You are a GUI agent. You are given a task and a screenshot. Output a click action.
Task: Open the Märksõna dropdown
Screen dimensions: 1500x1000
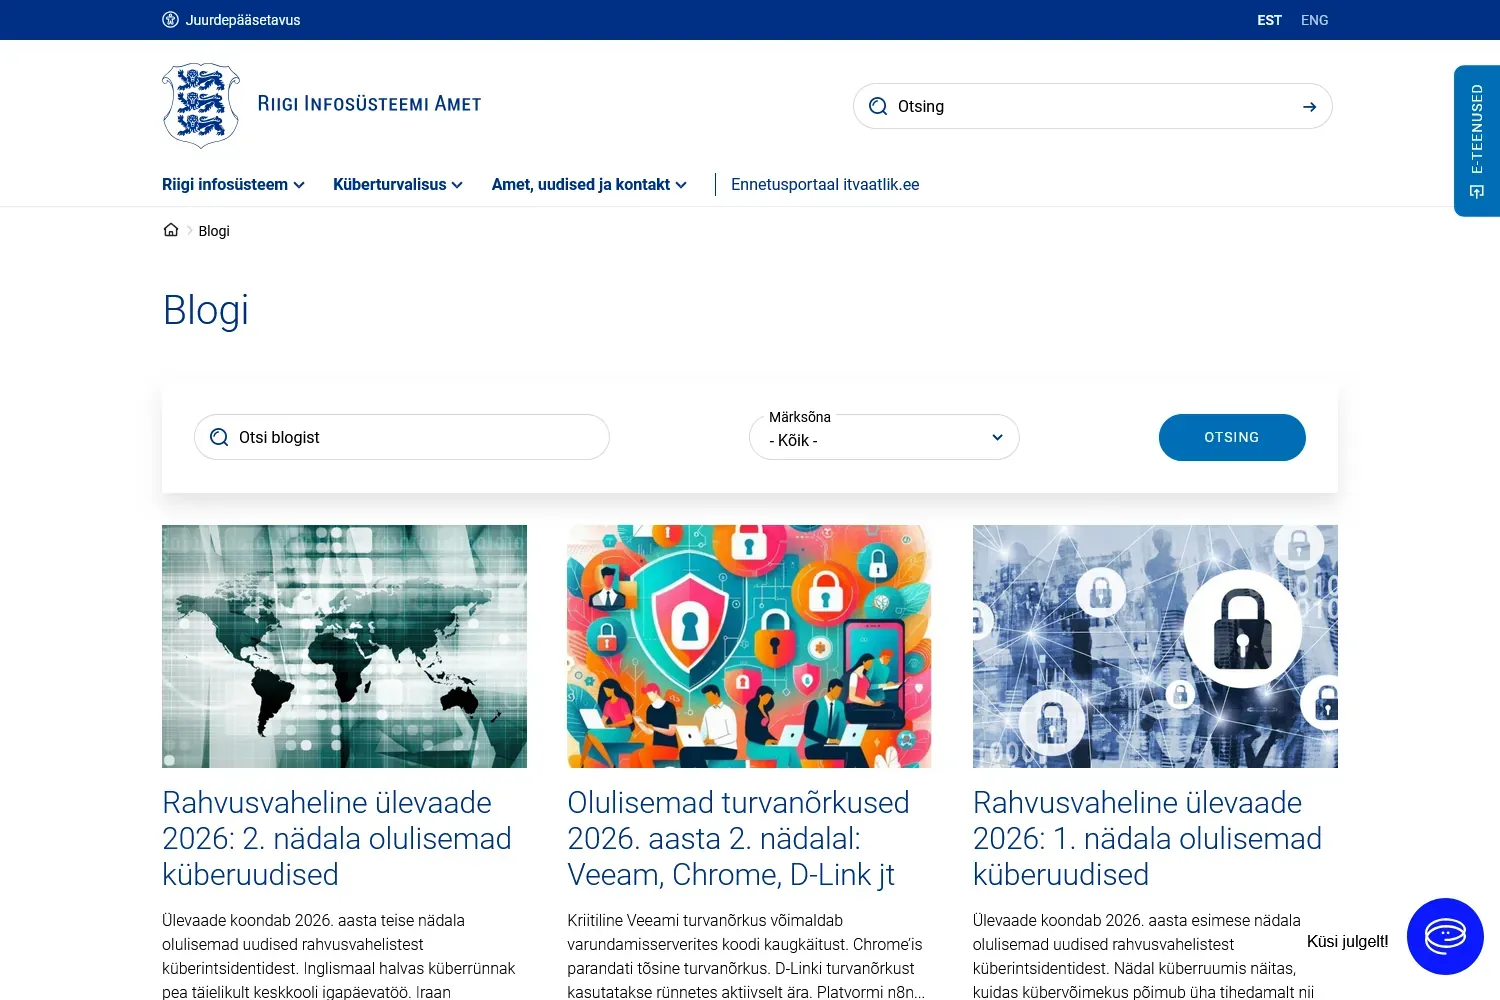[x=884, y=439]
